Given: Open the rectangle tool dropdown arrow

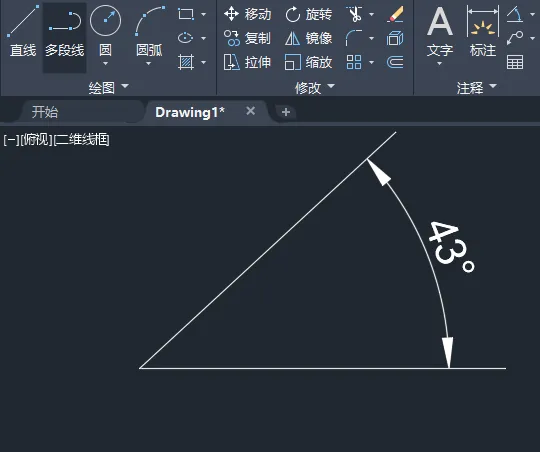Looking at the screenshot, I should (x=204, y=14).
